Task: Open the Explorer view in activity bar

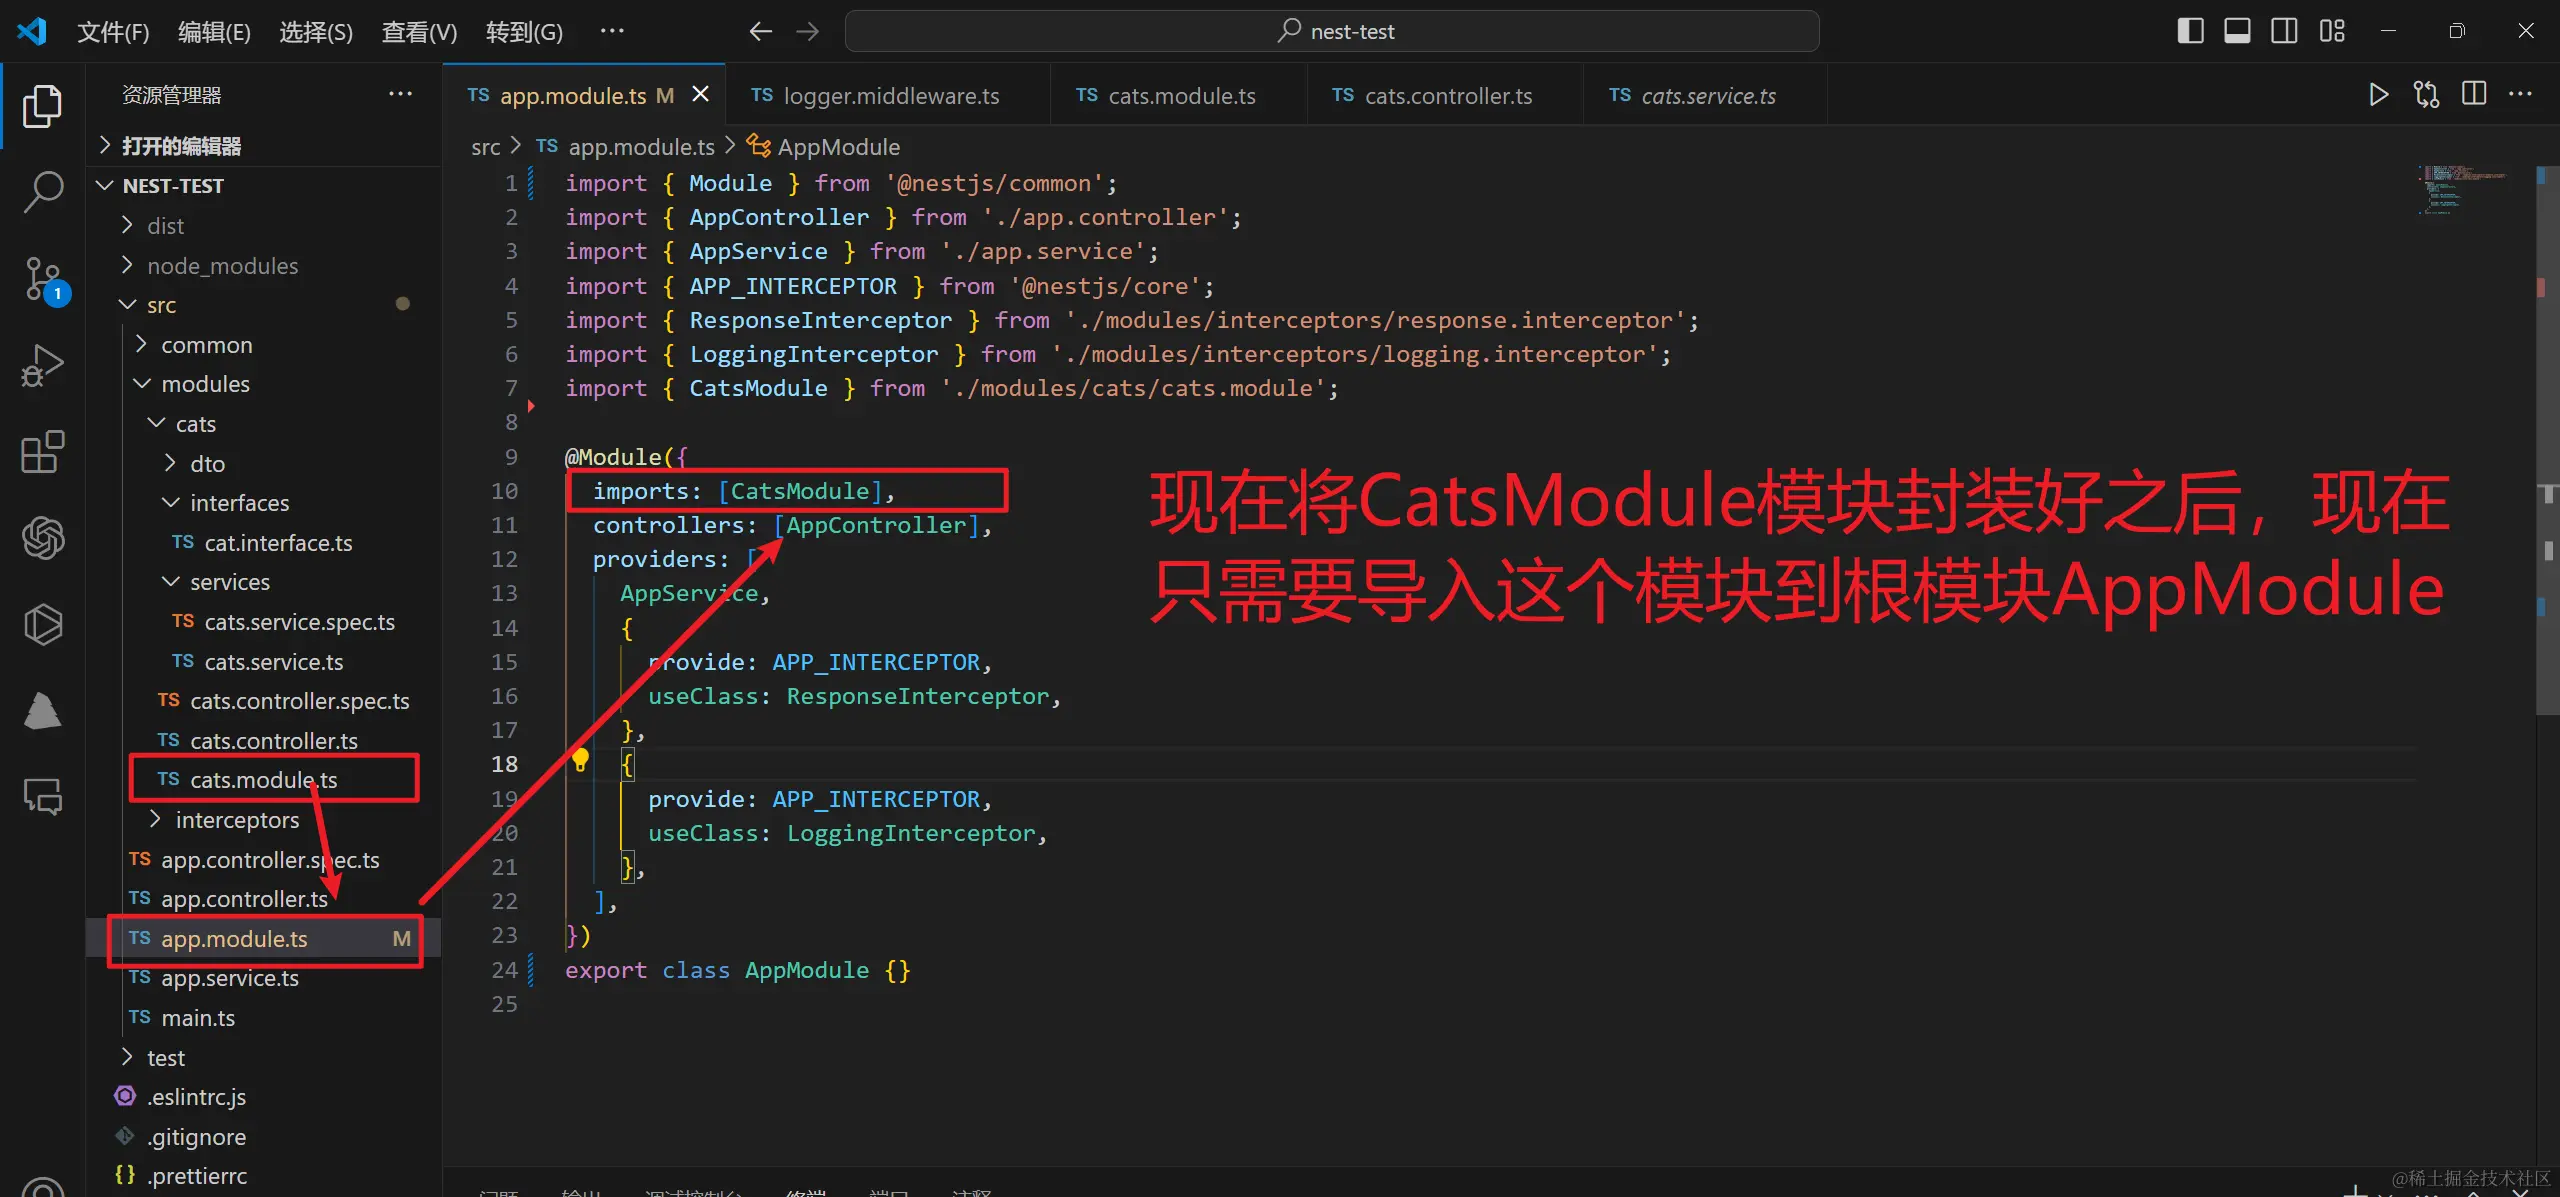Action: coord(42,106)
